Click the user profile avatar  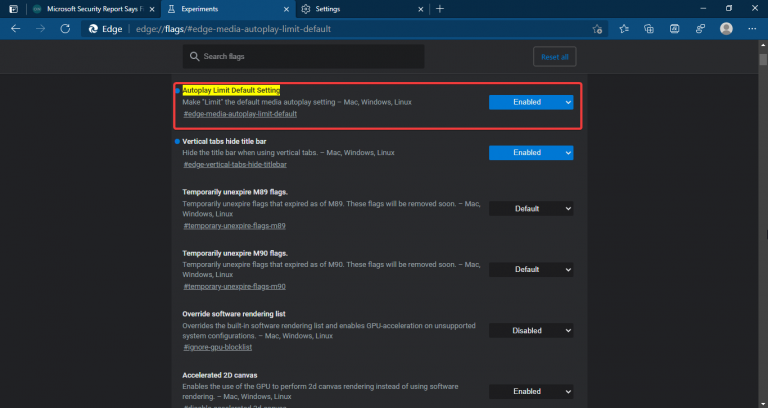click(727, 28)
